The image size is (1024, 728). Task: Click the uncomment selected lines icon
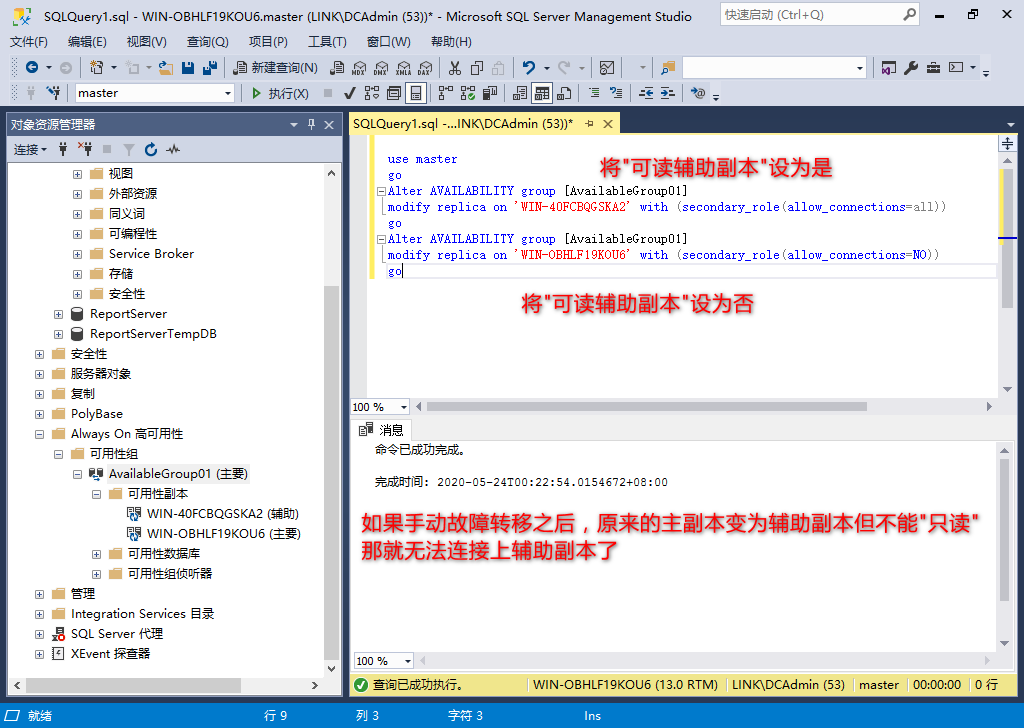coord(616,93)
